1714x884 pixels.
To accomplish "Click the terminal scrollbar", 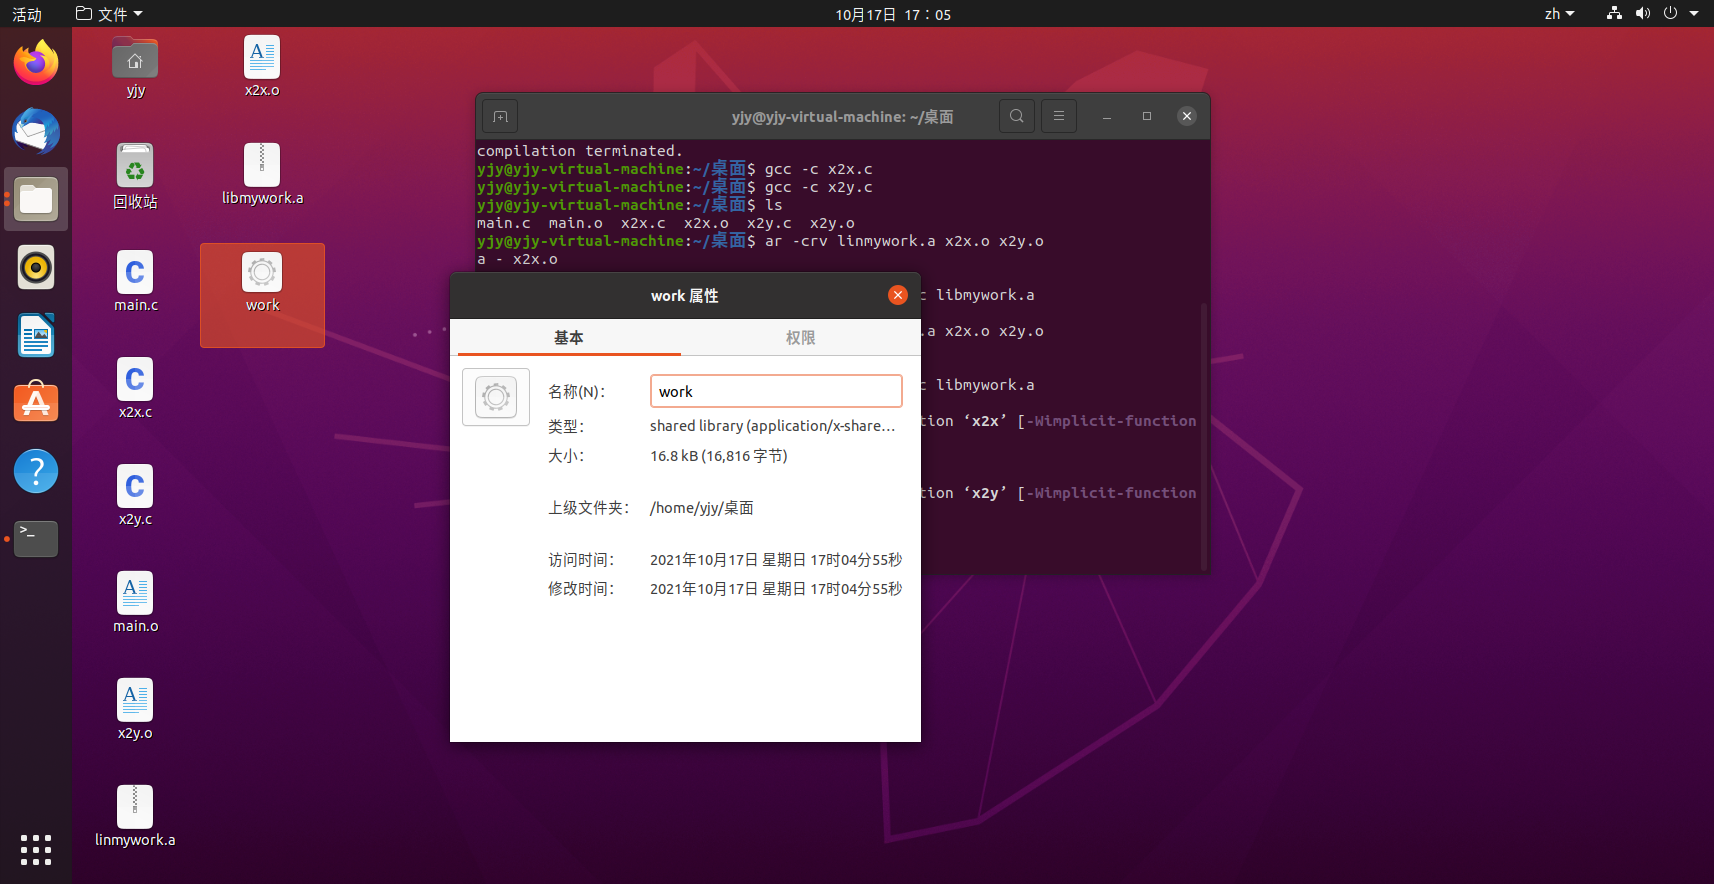I will pos(1204,436).
